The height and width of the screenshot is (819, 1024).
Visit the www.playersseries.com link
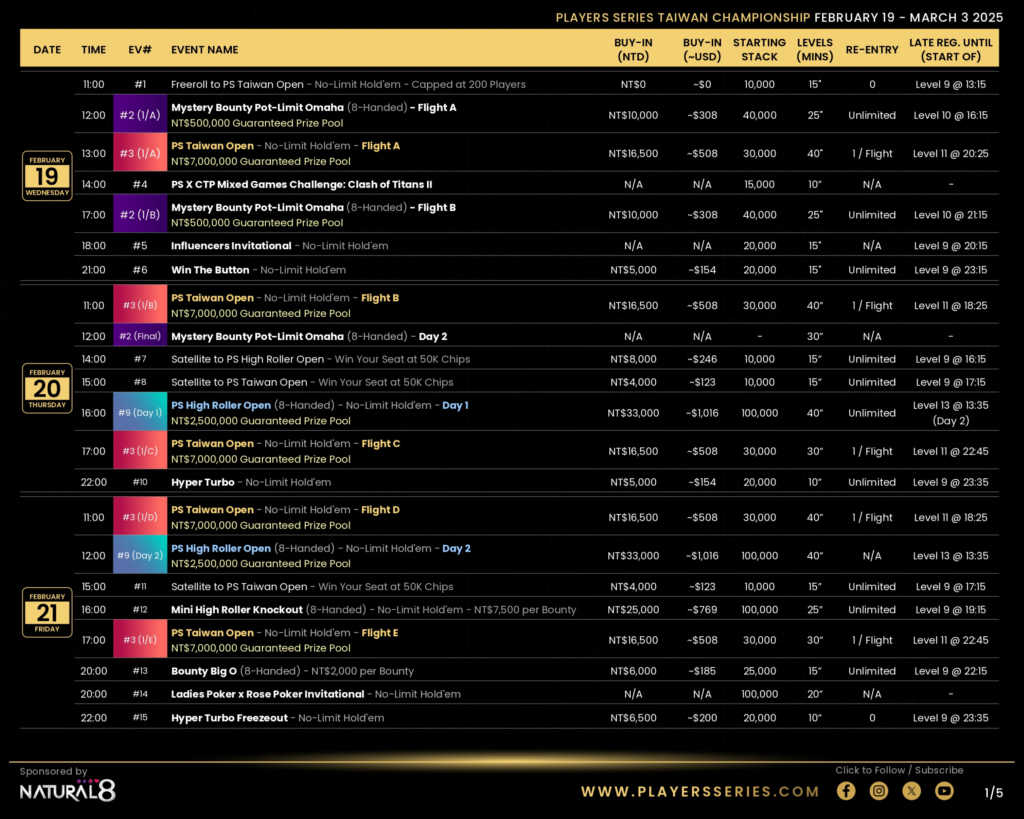(x=700, y=791)
